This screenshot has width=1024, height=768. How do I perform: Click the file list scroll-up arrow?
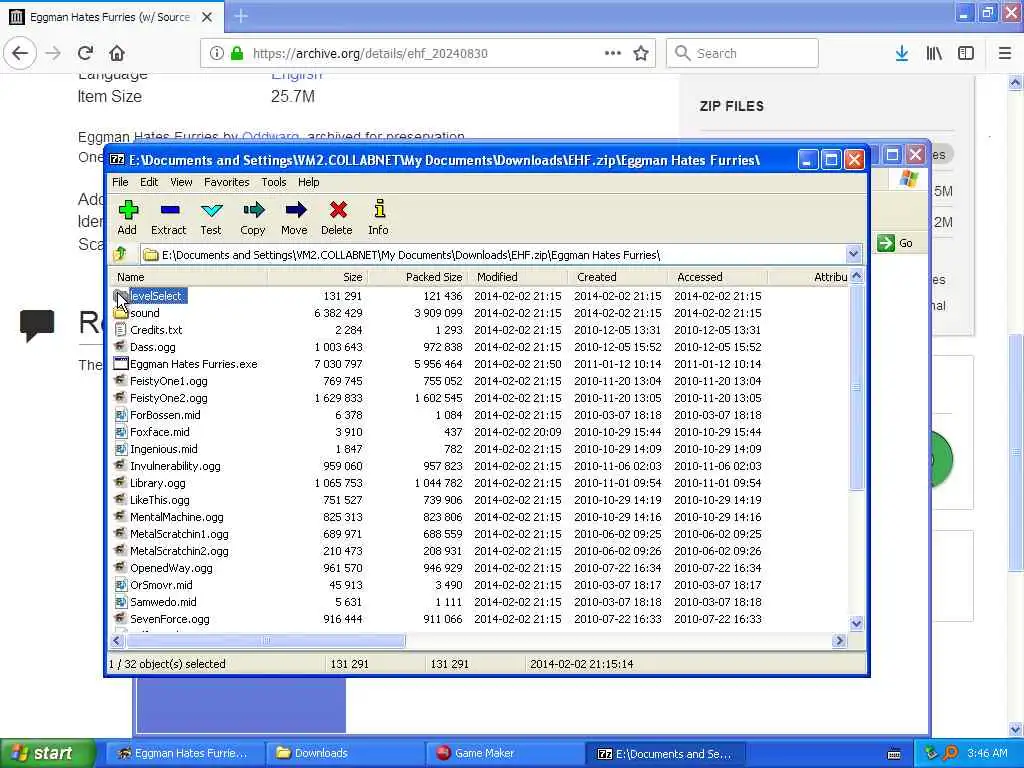point(857,276)
